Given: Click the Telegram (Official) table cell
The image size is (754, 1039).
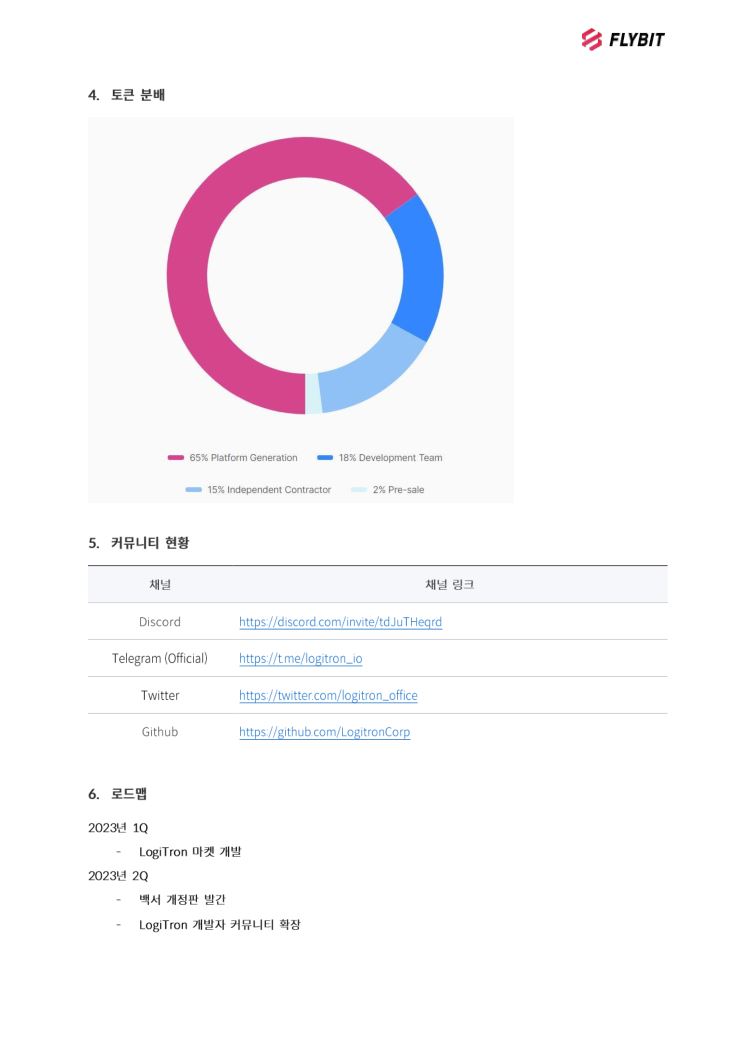Looking at the screenshot, I should 160,659.
